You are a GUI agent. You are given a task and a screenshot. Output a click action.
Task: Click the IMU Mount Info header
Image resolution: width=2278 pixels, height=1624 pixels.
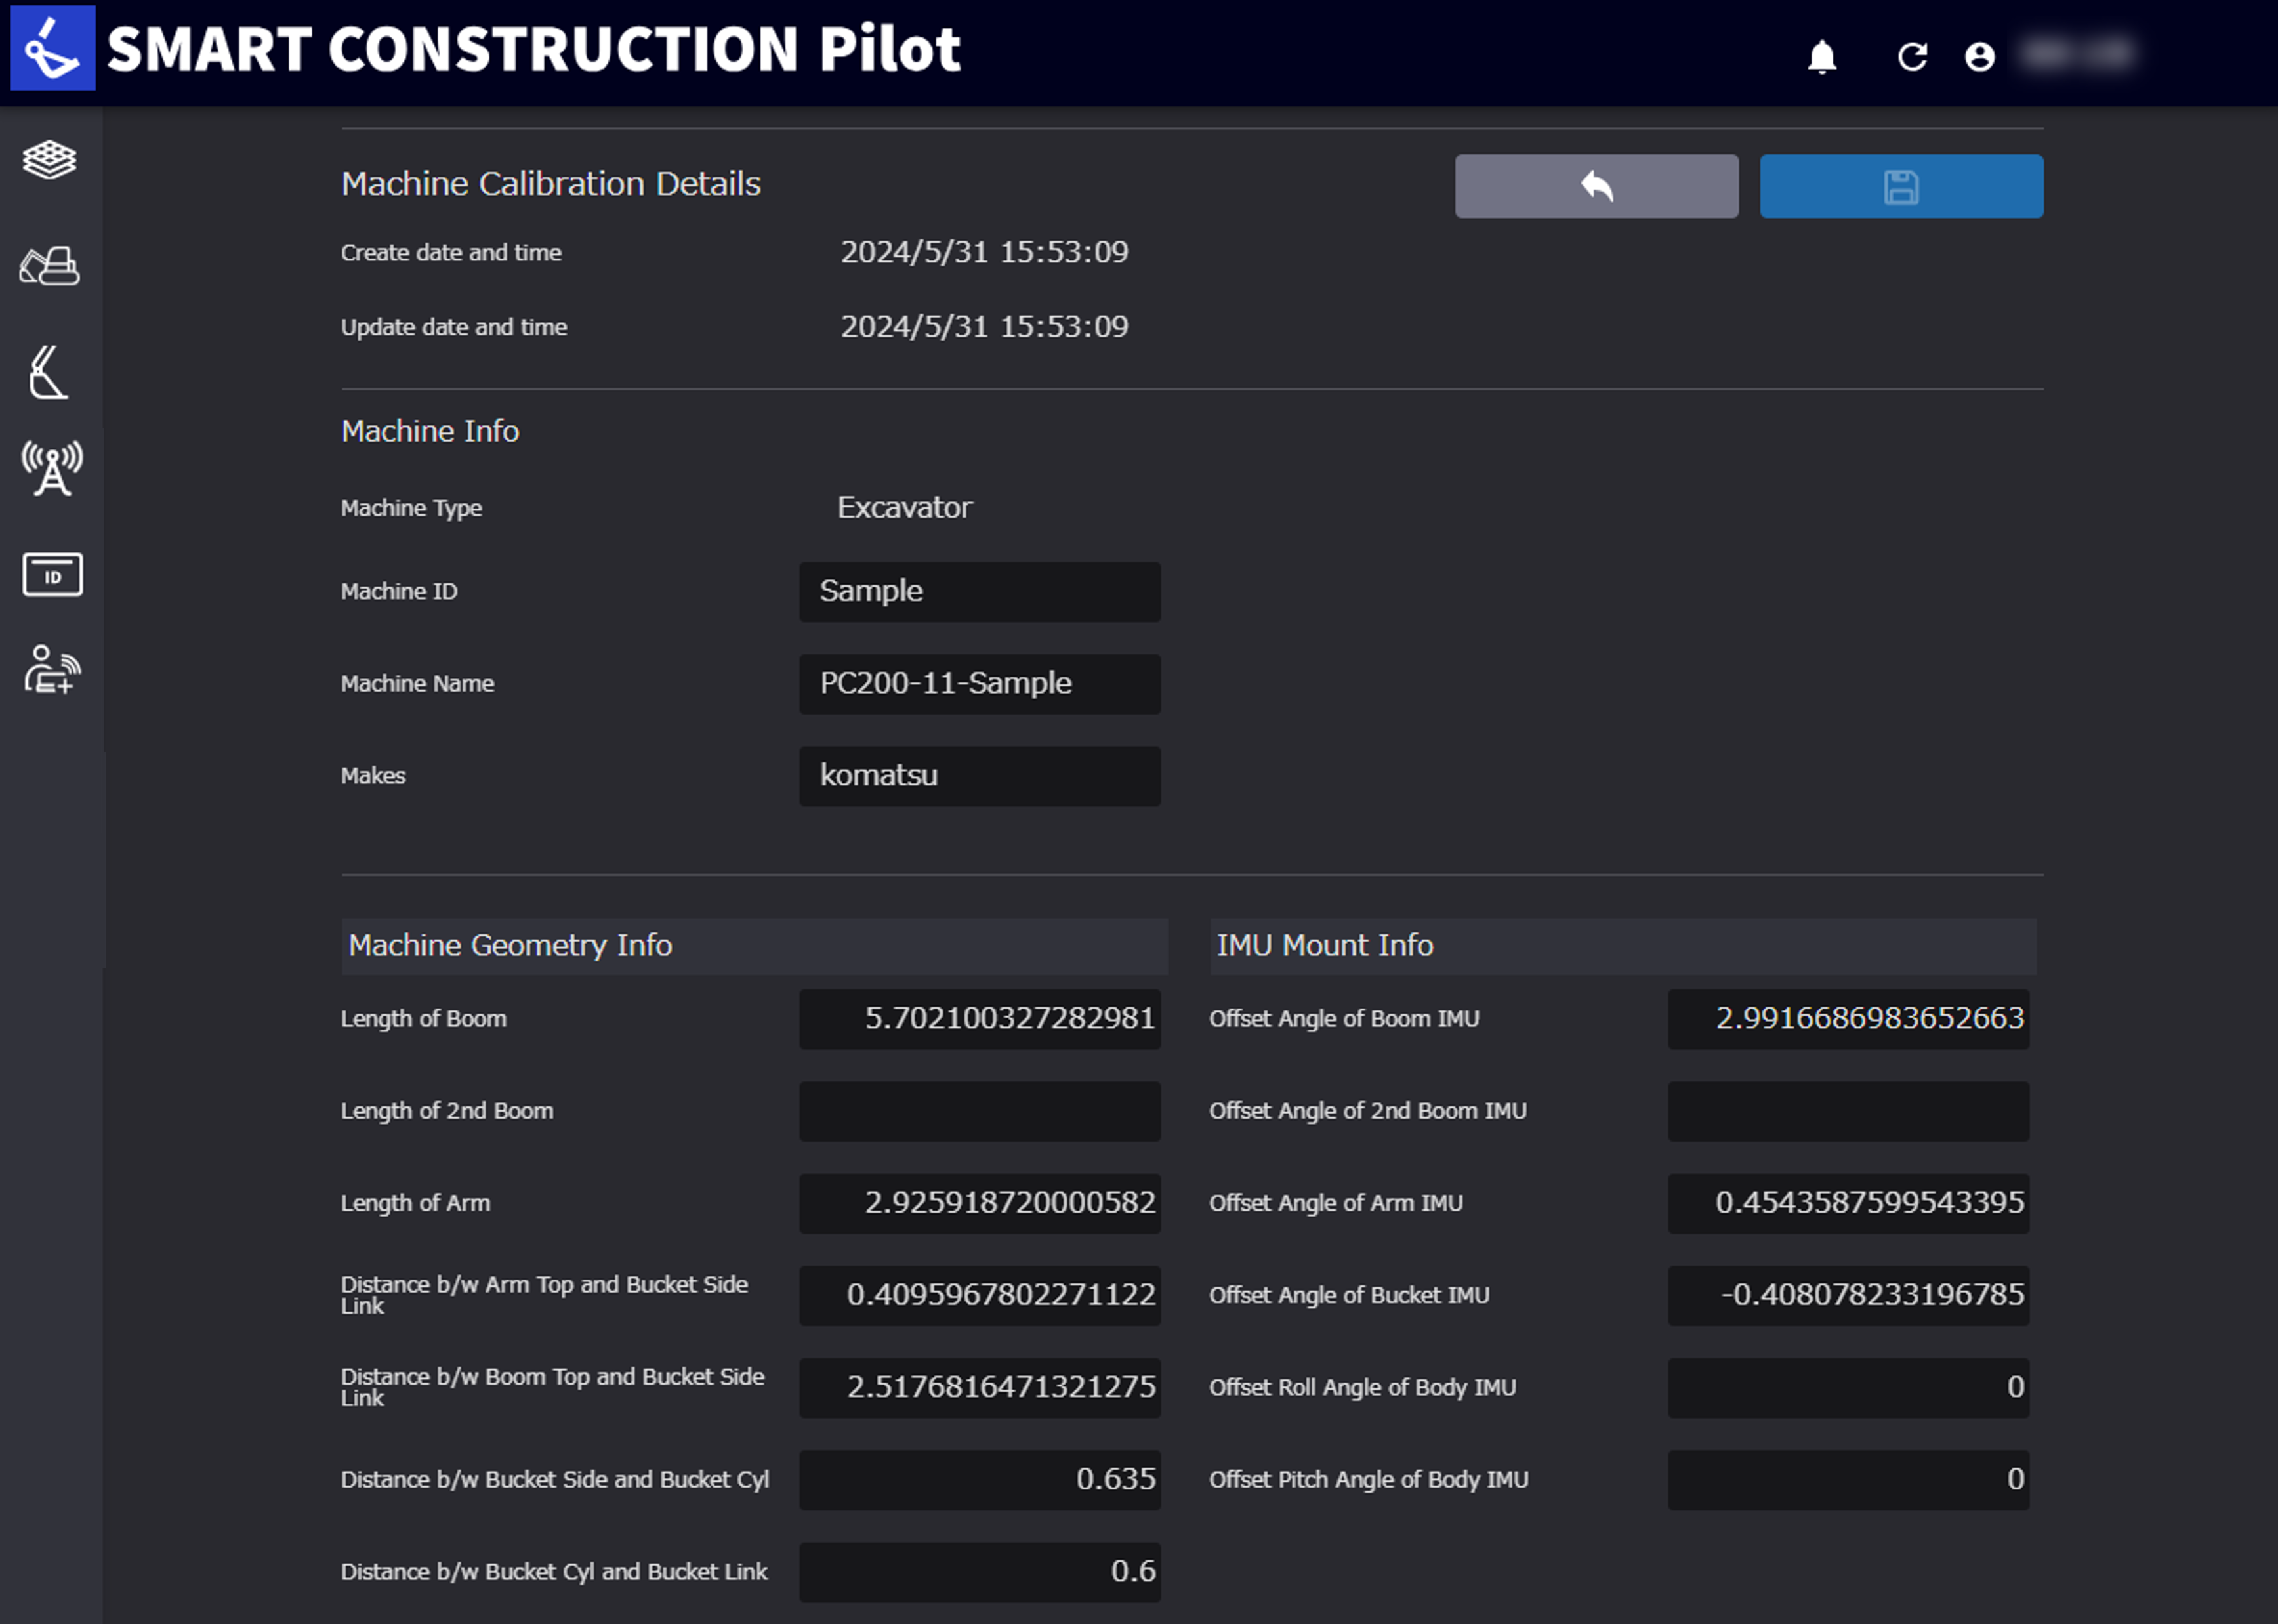(1622, 946)
